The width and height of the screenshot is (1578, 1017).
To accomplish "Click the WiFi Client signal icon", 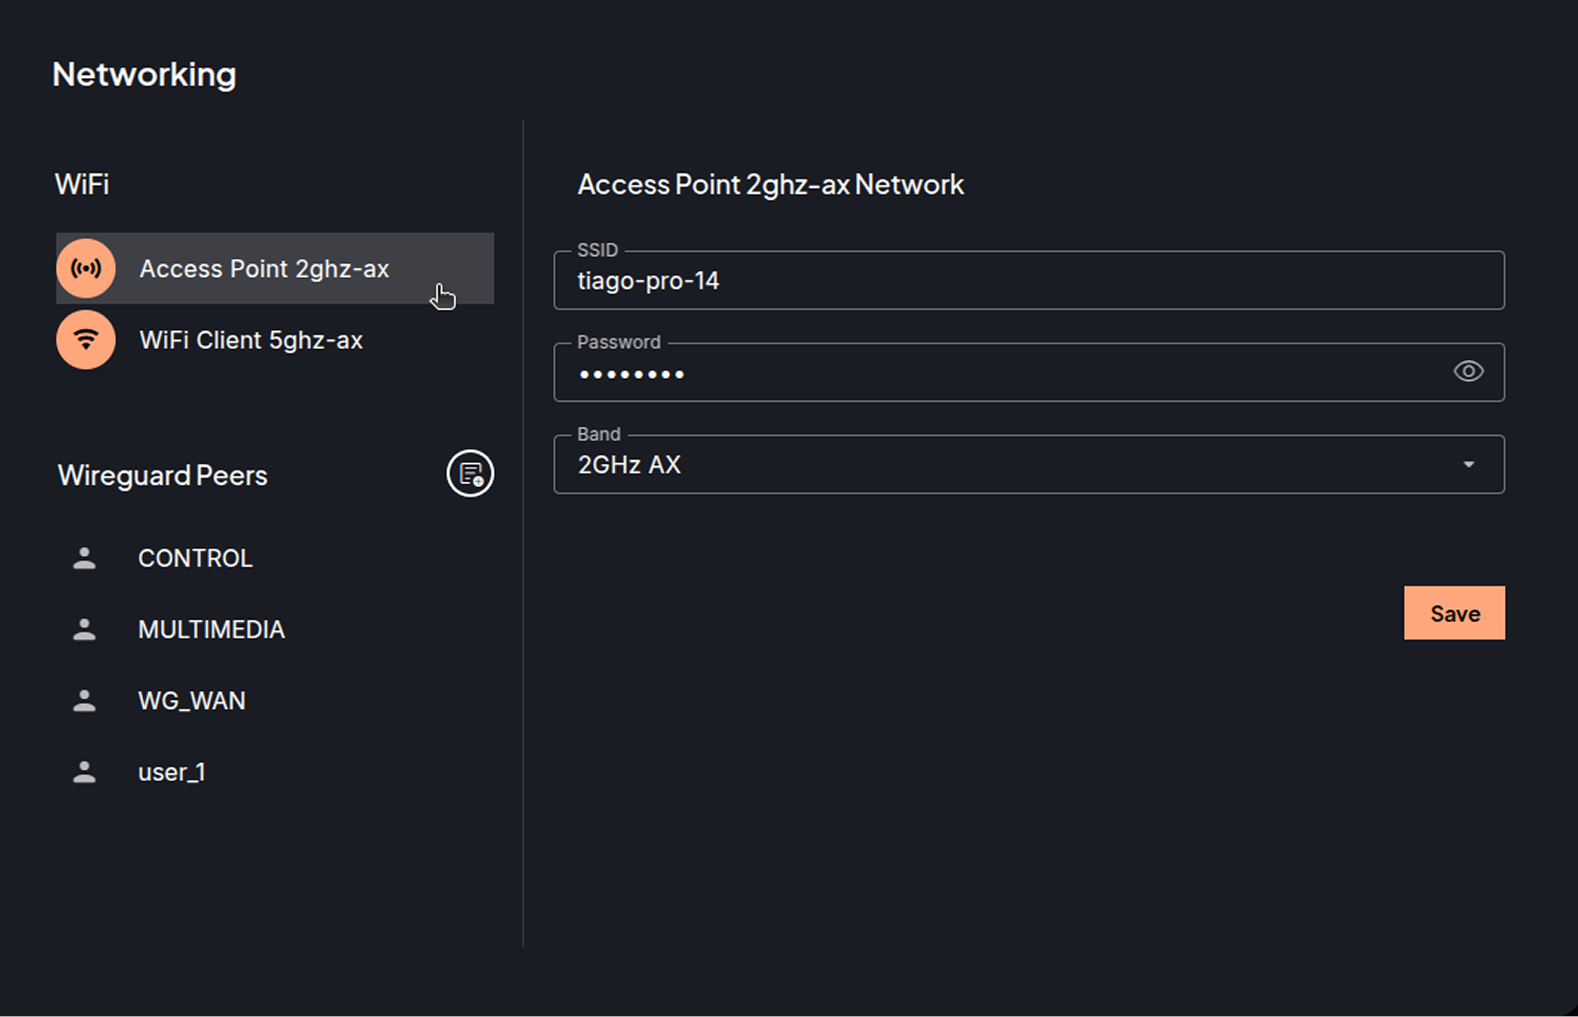I will [x=86, y=340].
